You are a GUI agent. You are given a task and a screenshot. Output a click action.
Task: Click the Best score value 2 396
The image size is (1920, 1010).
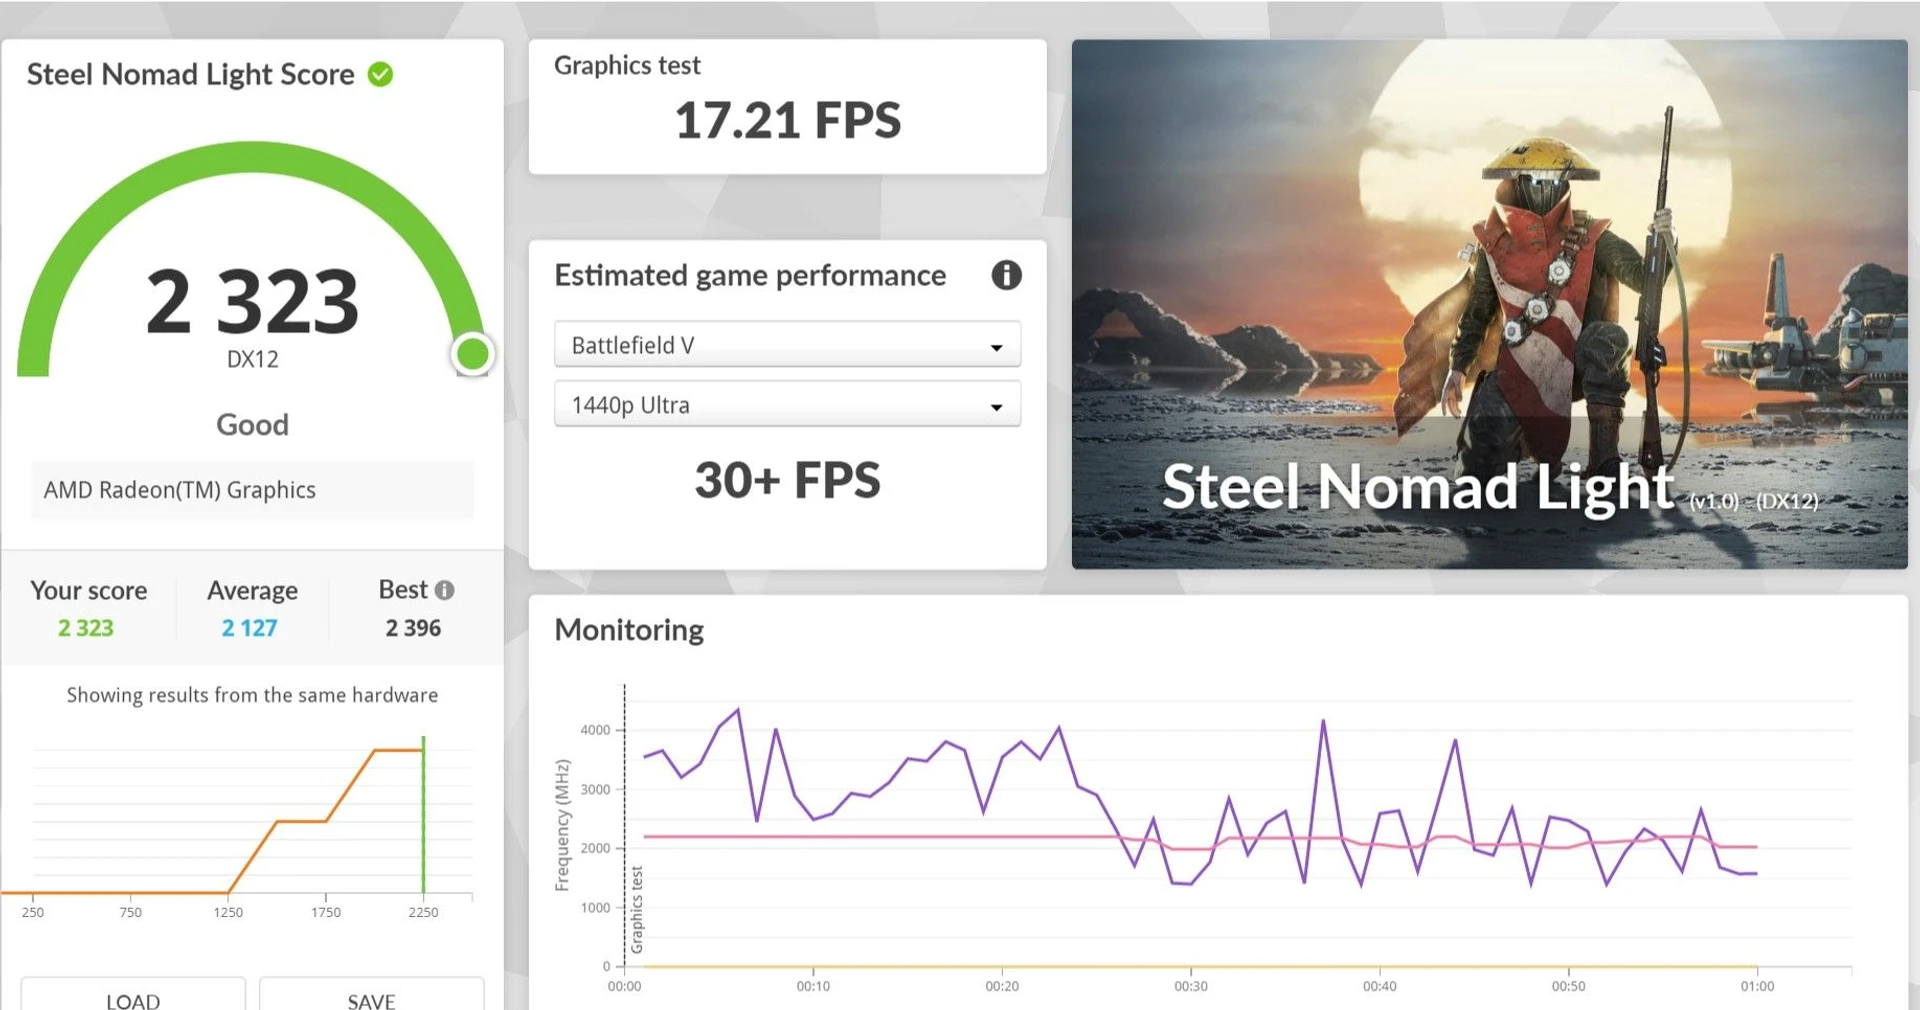click(413, 628)
